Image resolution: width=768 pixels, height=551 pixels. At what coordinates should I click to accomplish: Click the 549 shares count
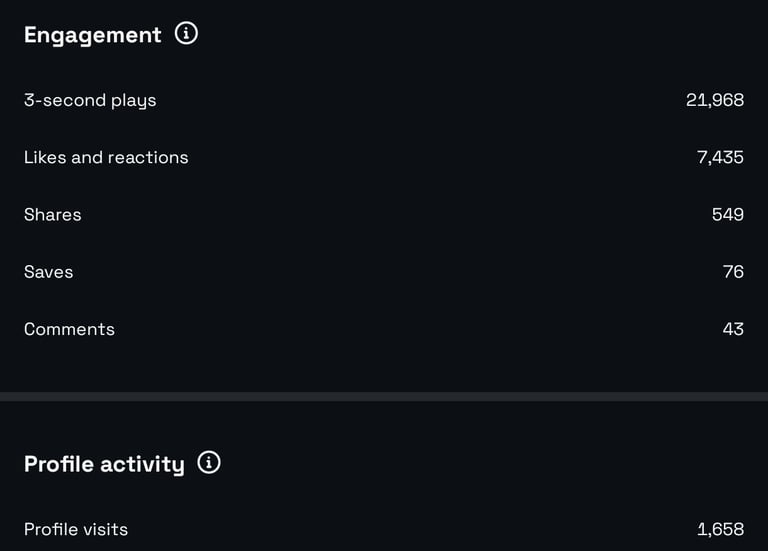tap(727, 214)
